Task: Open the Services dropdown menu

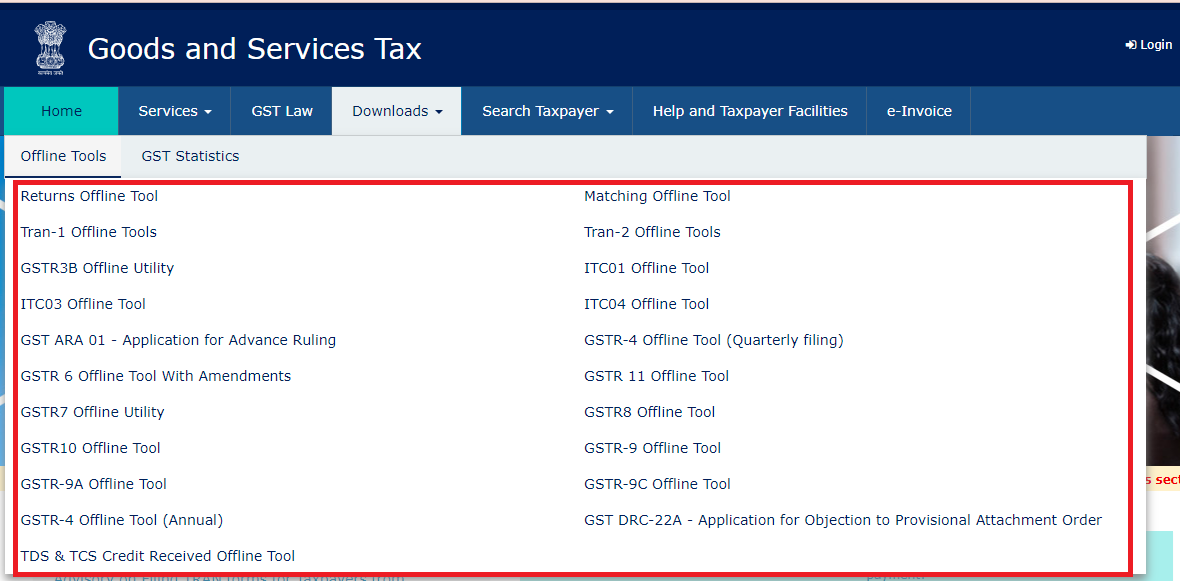Action: [173, 111]
